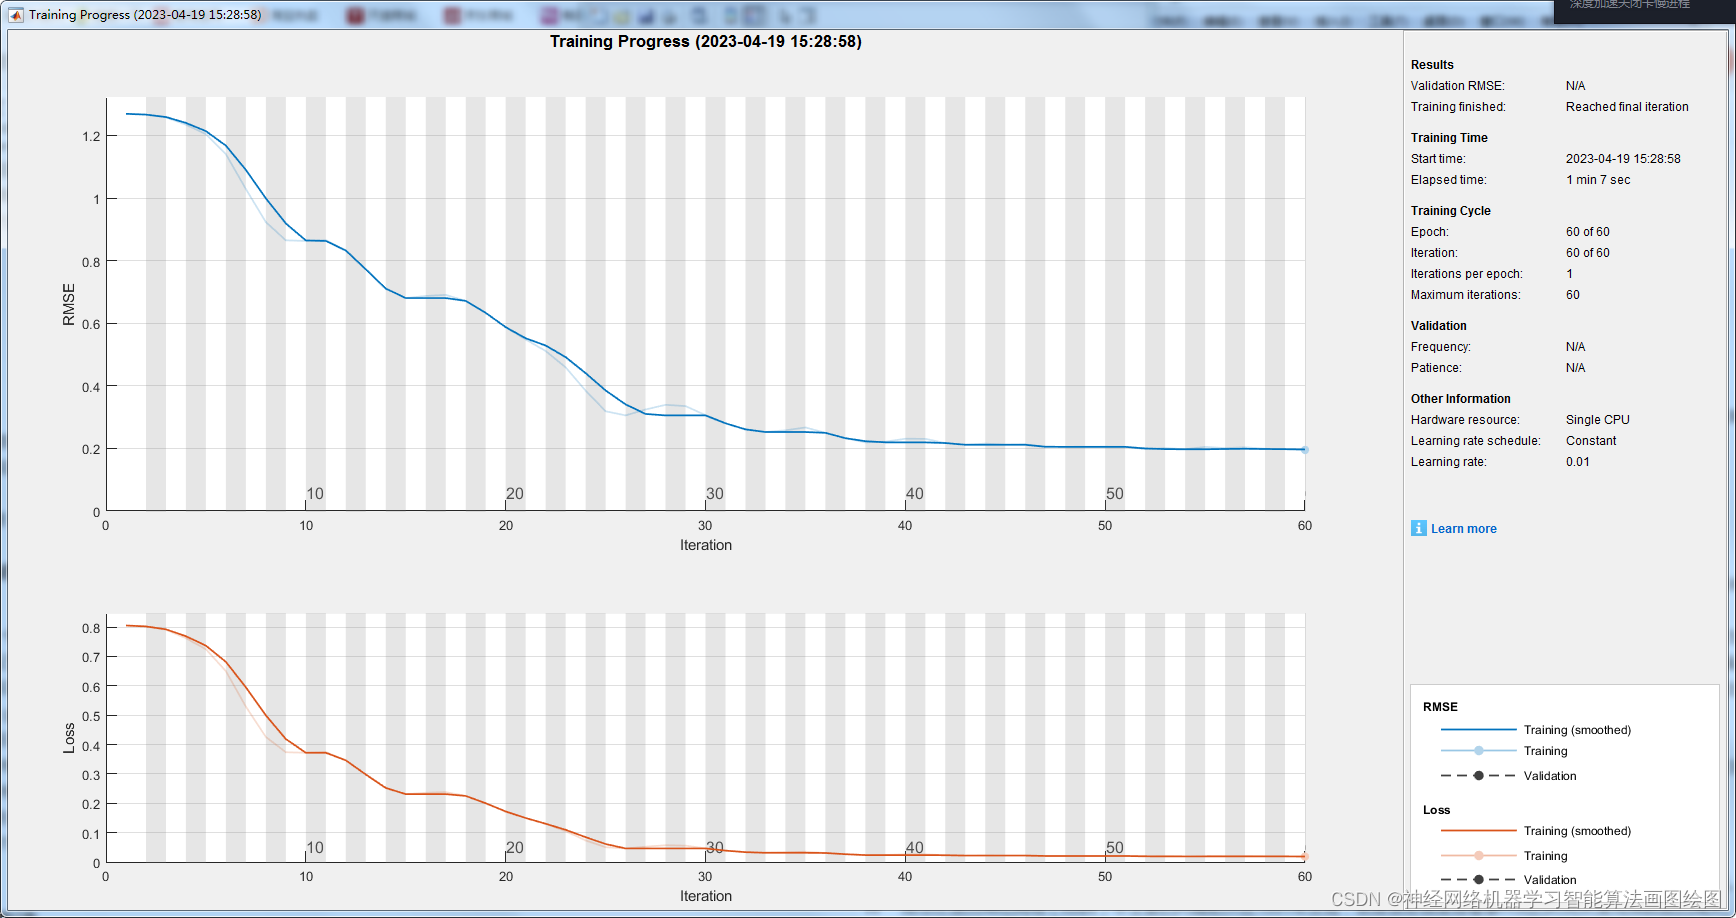The width and height of the screenshot is (1736, 918).
Task: Click the Frequency N/A value
Action: 1575,347
